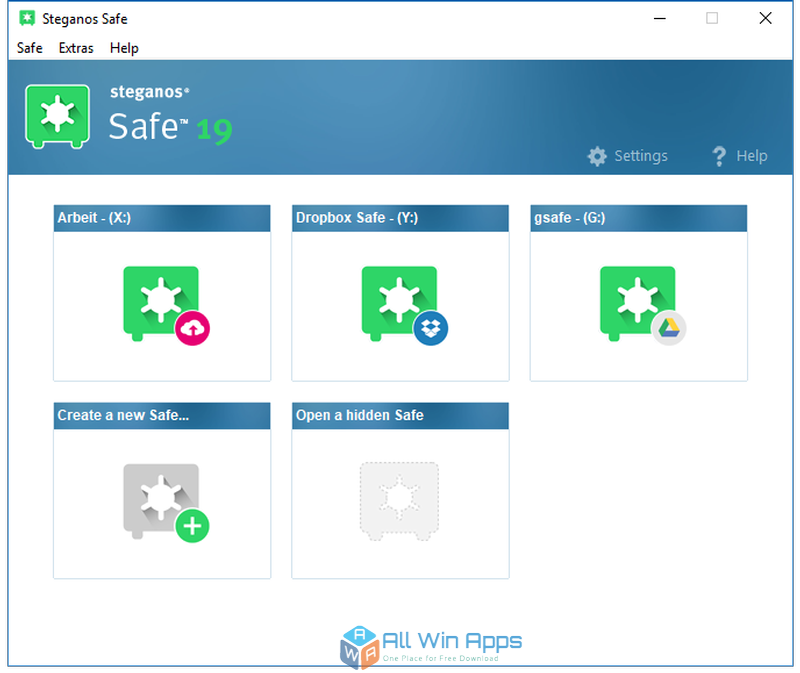
Task: Click the Open a hidden Safe header
Action: point(400,415)
